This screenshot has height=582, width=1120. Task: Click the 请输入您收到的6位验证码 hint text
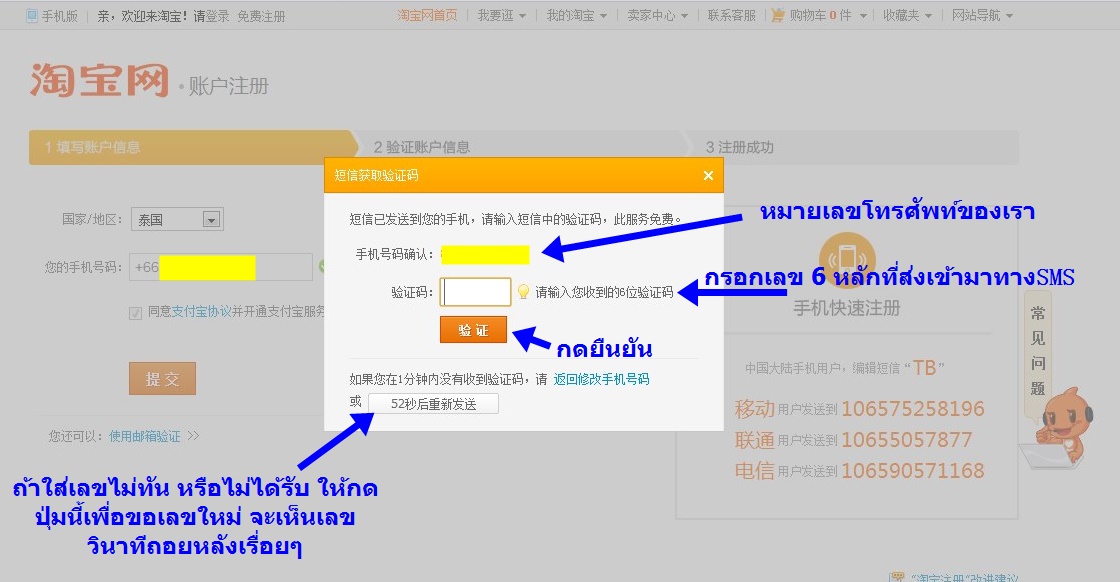coord(604,292)
